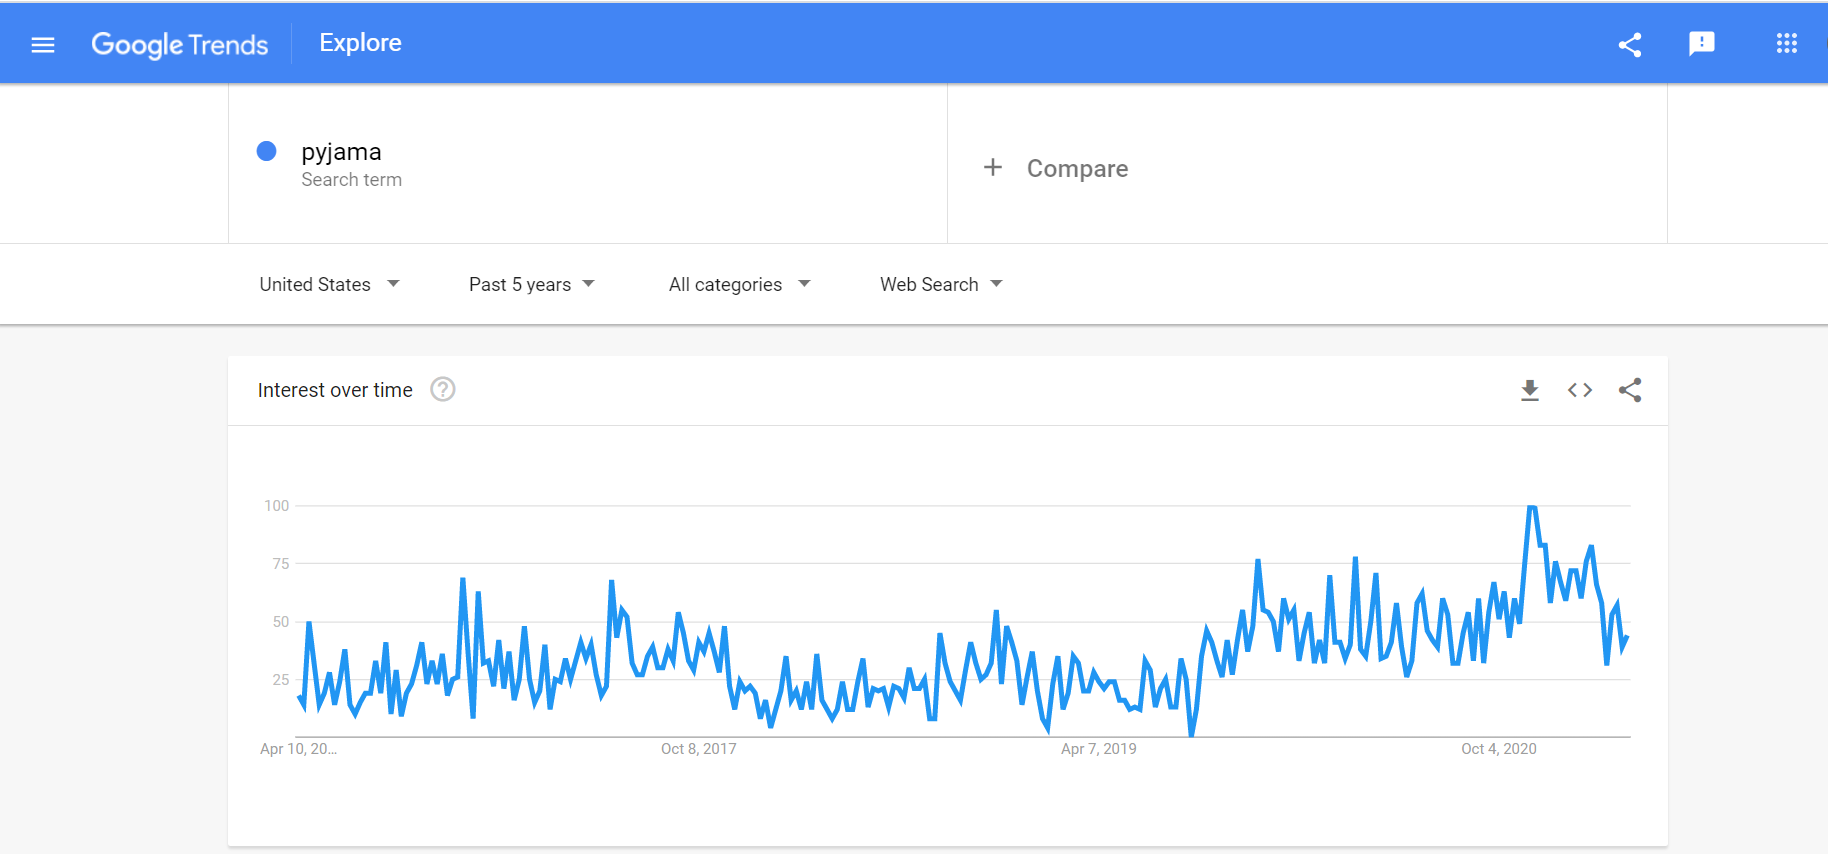1828x854 pixels.
Task: Go to the Google Trends home logo
Action: coord(180,44)
